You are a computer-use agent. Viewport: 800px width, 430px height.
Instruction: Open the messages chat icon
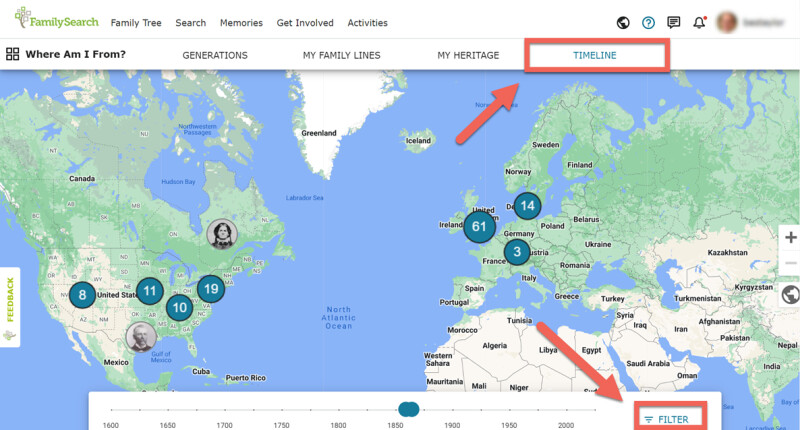click(673, 22)
